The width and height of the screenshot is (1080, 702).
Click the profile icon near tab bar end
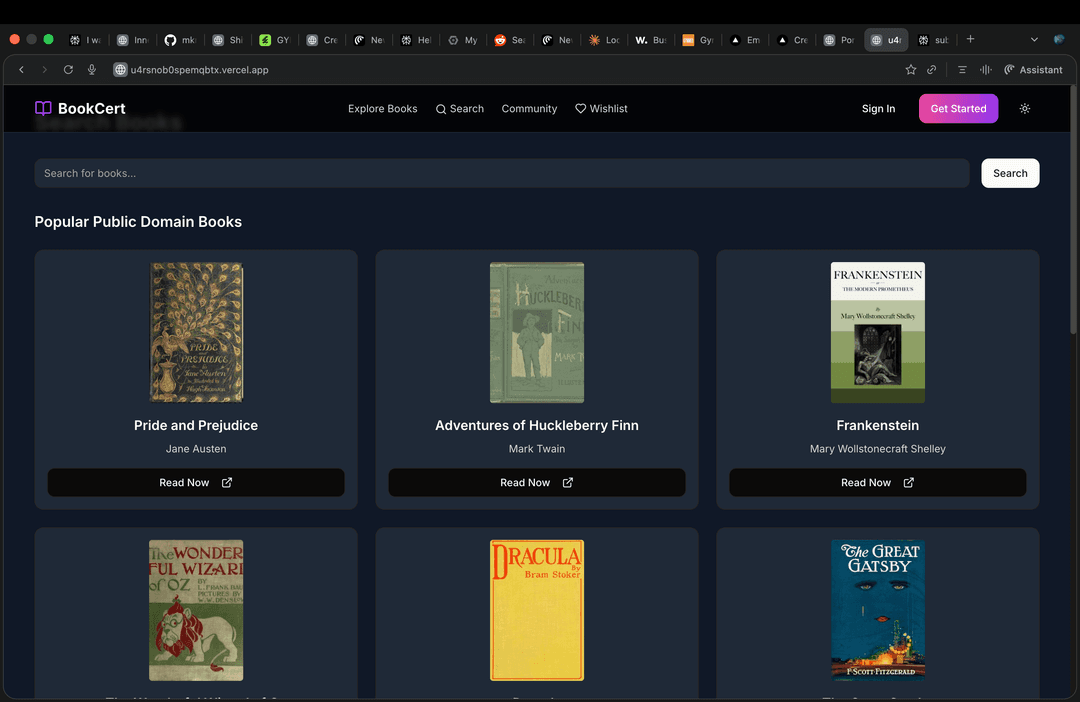[x=1059, y=39]
